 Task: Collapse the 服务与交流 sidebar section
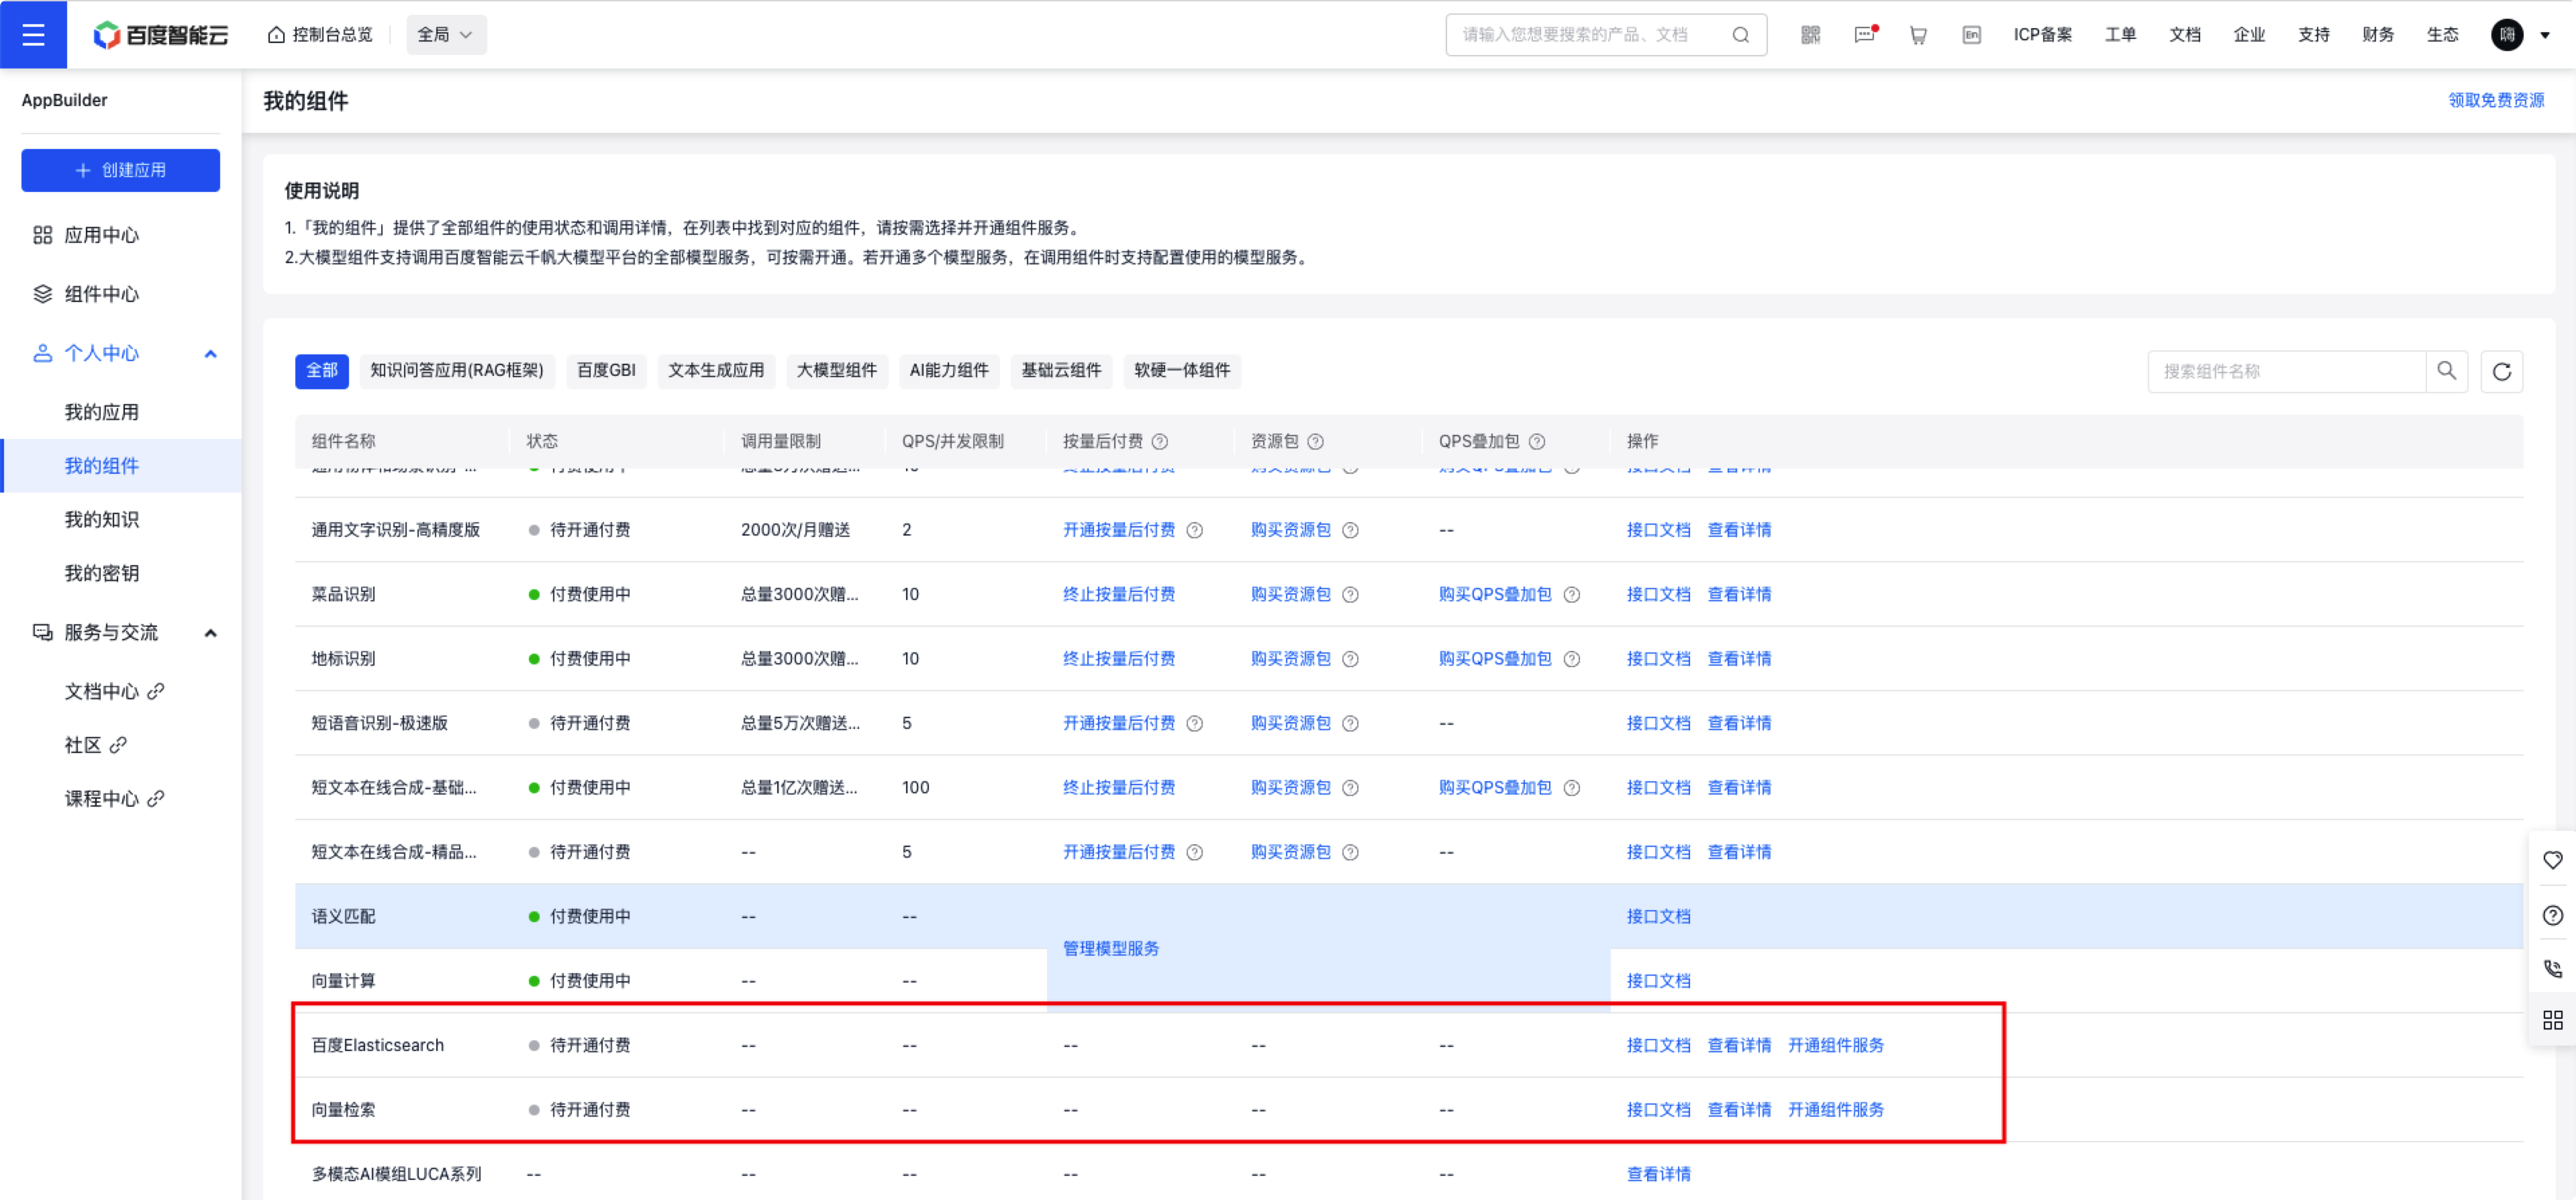(210, 632)
